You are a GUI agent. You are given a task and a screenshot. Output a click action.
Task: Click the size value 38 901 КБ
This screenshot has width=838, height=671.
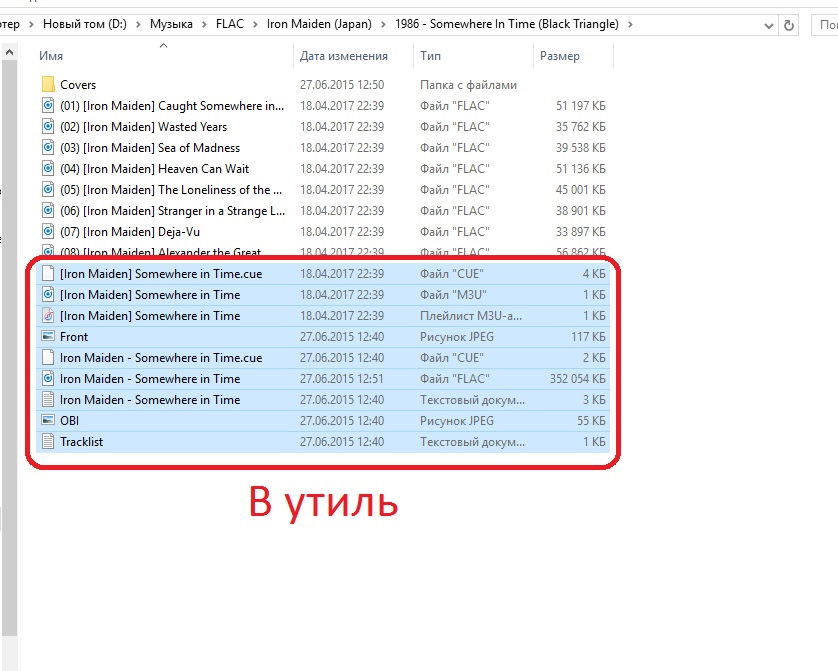tap(580, 210)
